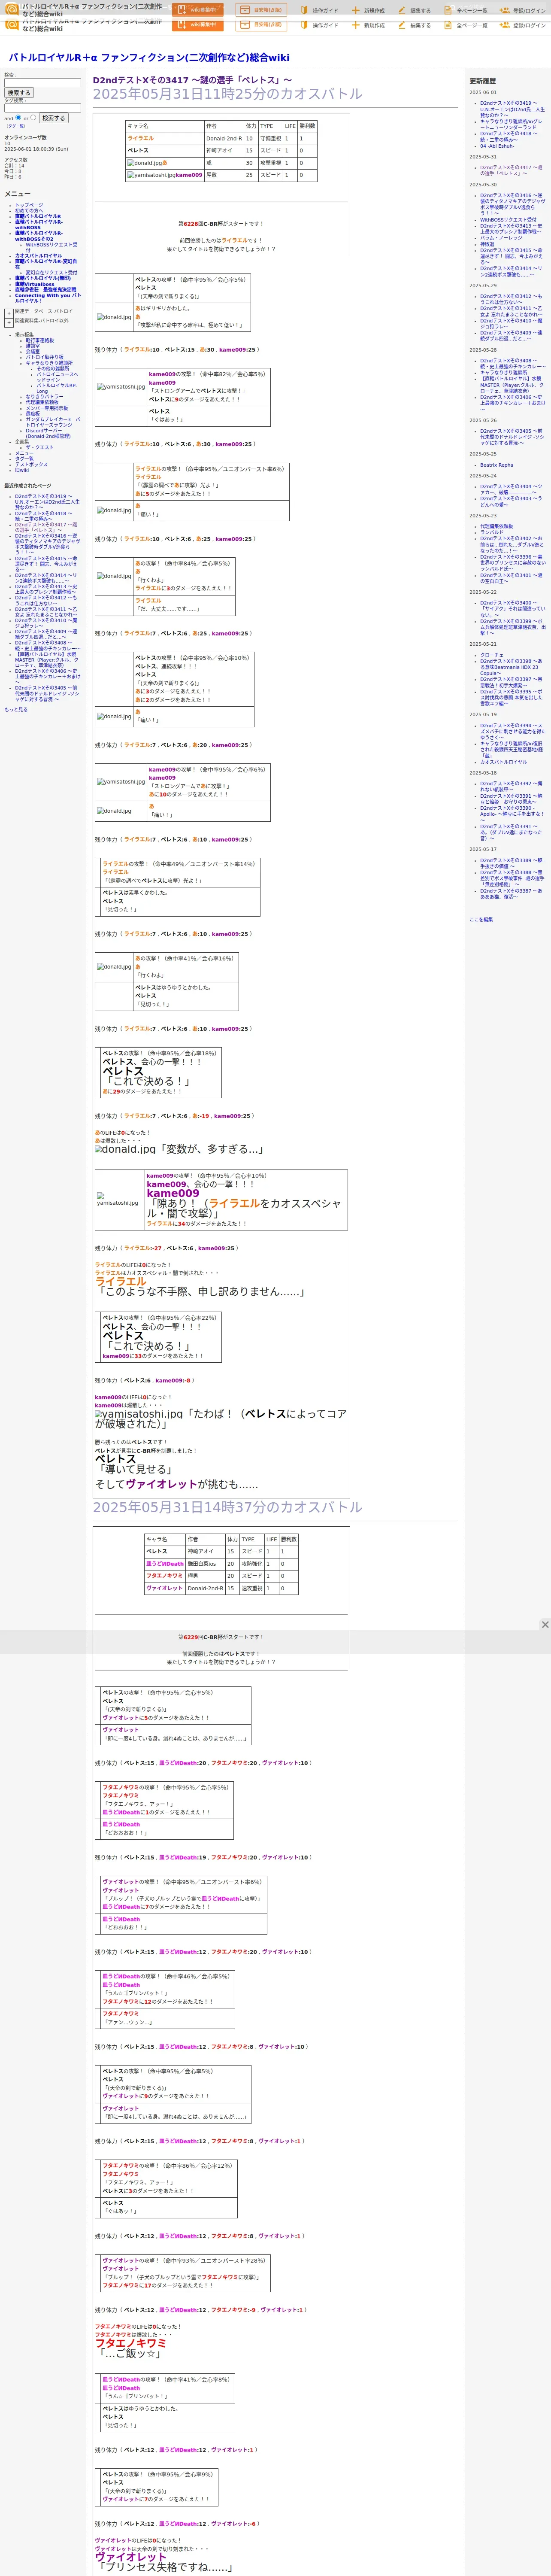Focus the 検索 keyword input field

42,83
